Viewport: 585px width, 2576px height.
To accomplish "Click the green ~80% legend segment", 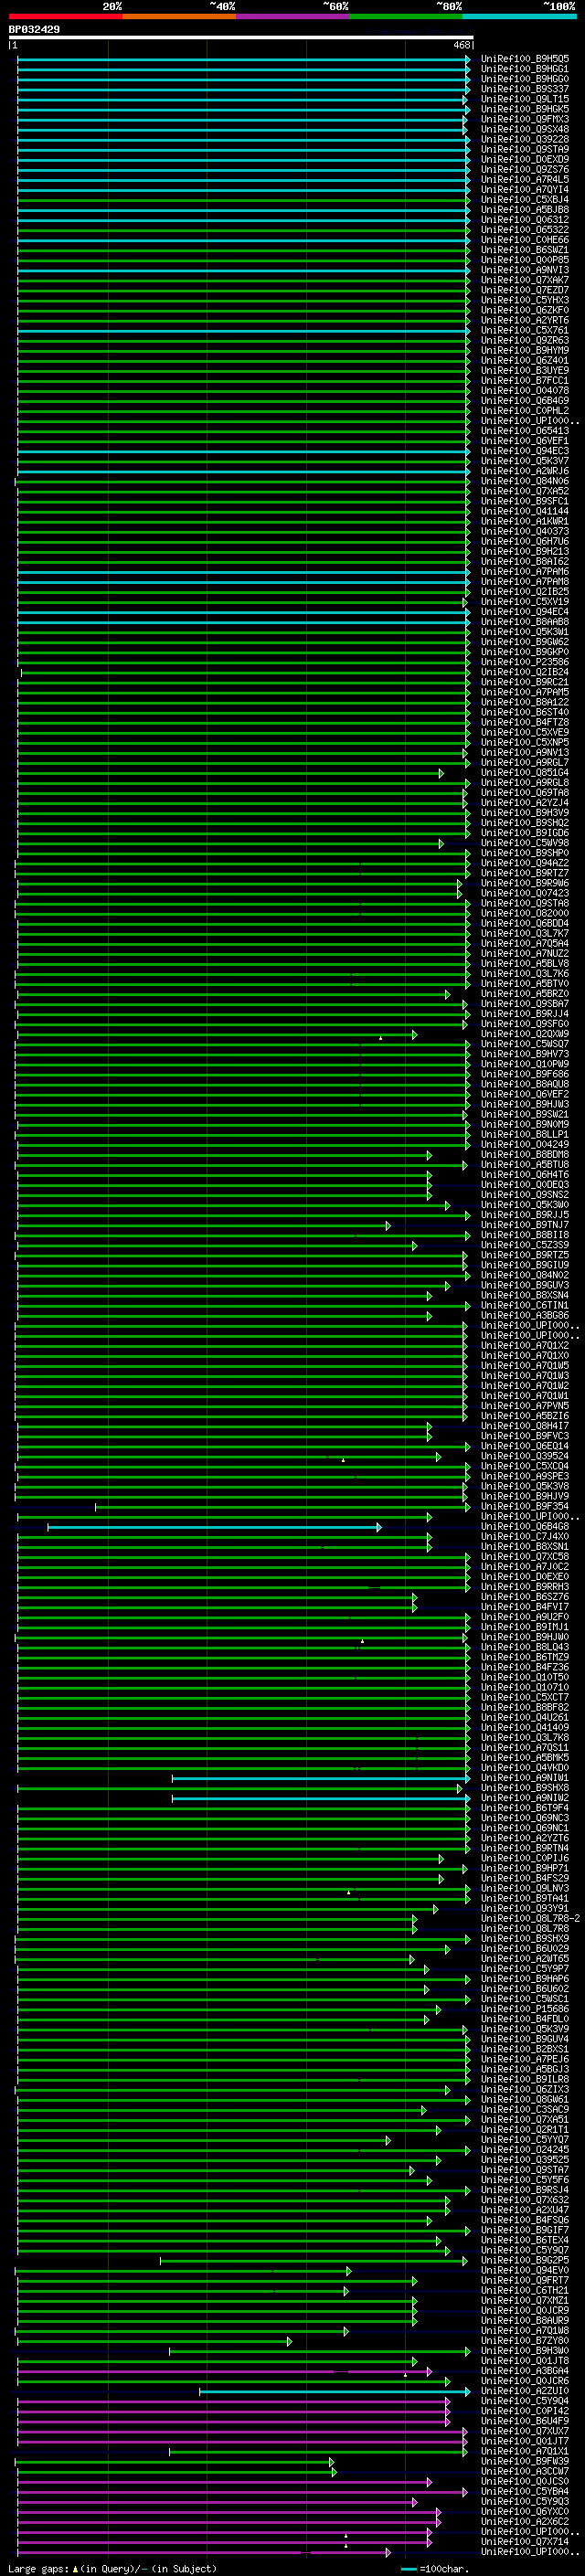I will [406, 16].
